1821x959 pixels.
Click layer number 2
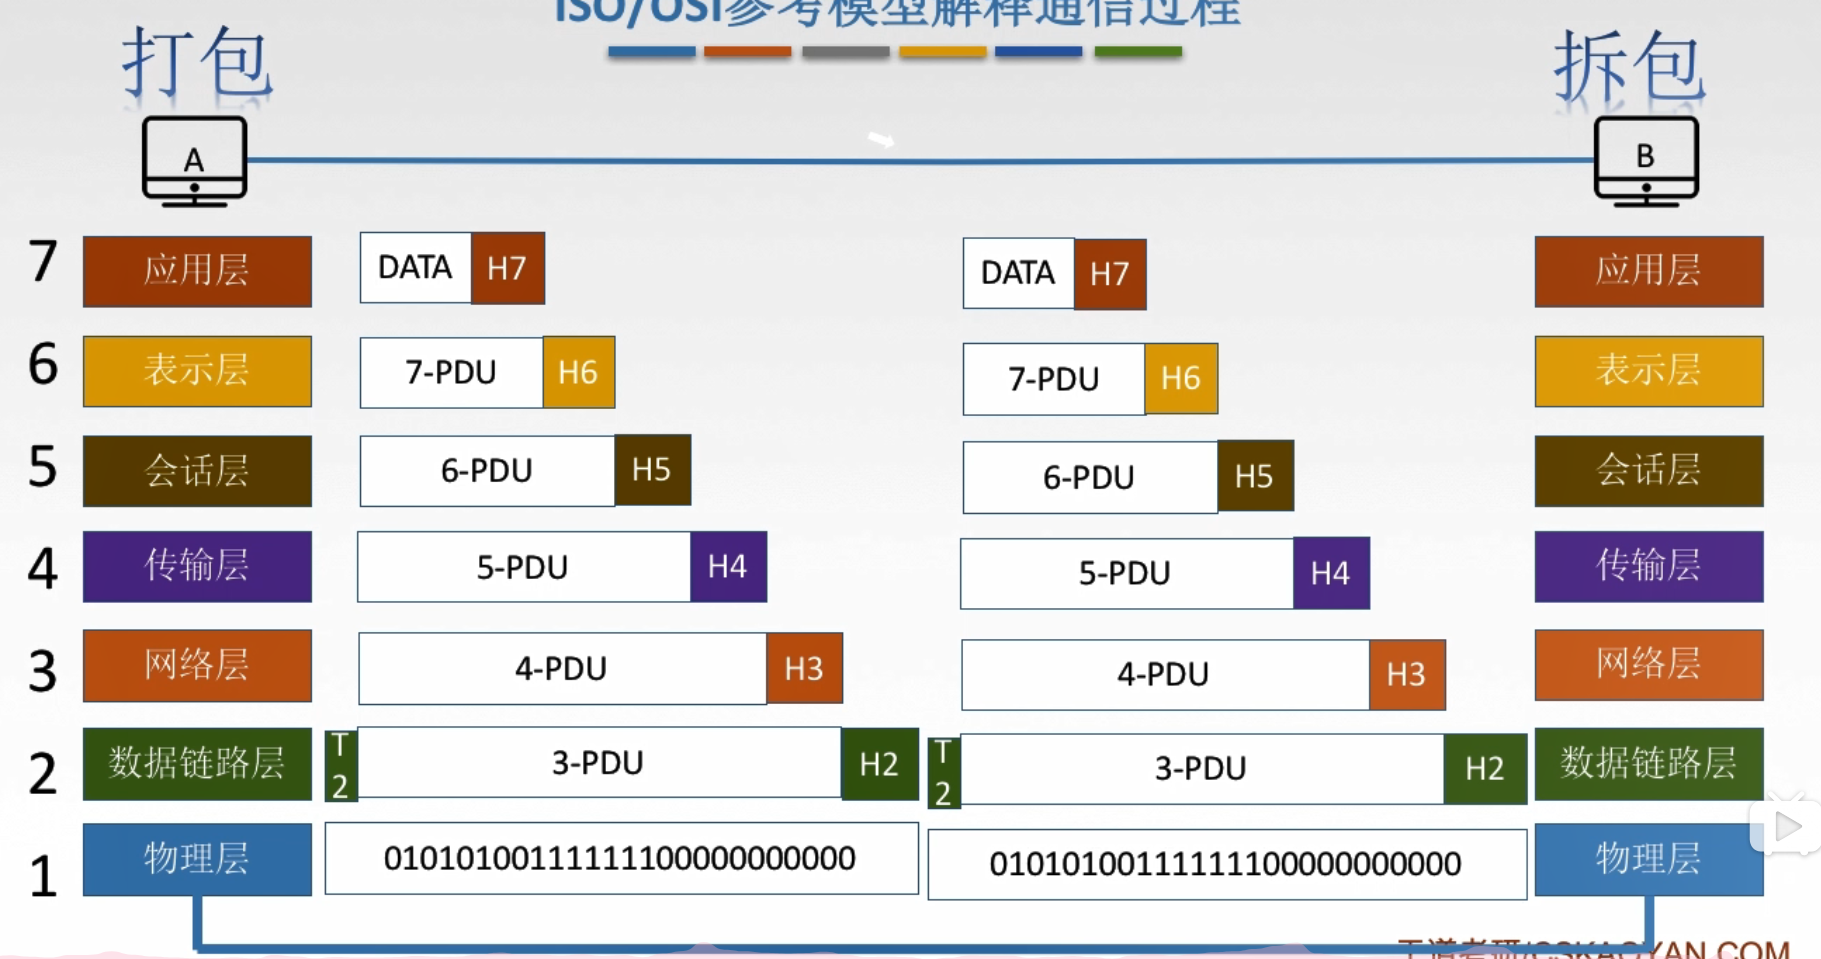point(43,774)
